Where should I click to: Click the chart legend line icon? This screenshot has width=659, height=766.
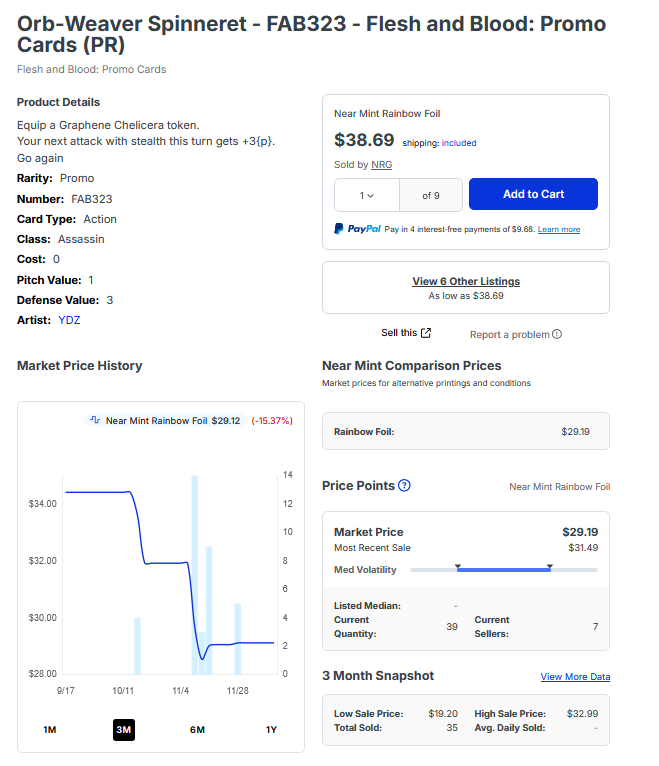point(95,420)
